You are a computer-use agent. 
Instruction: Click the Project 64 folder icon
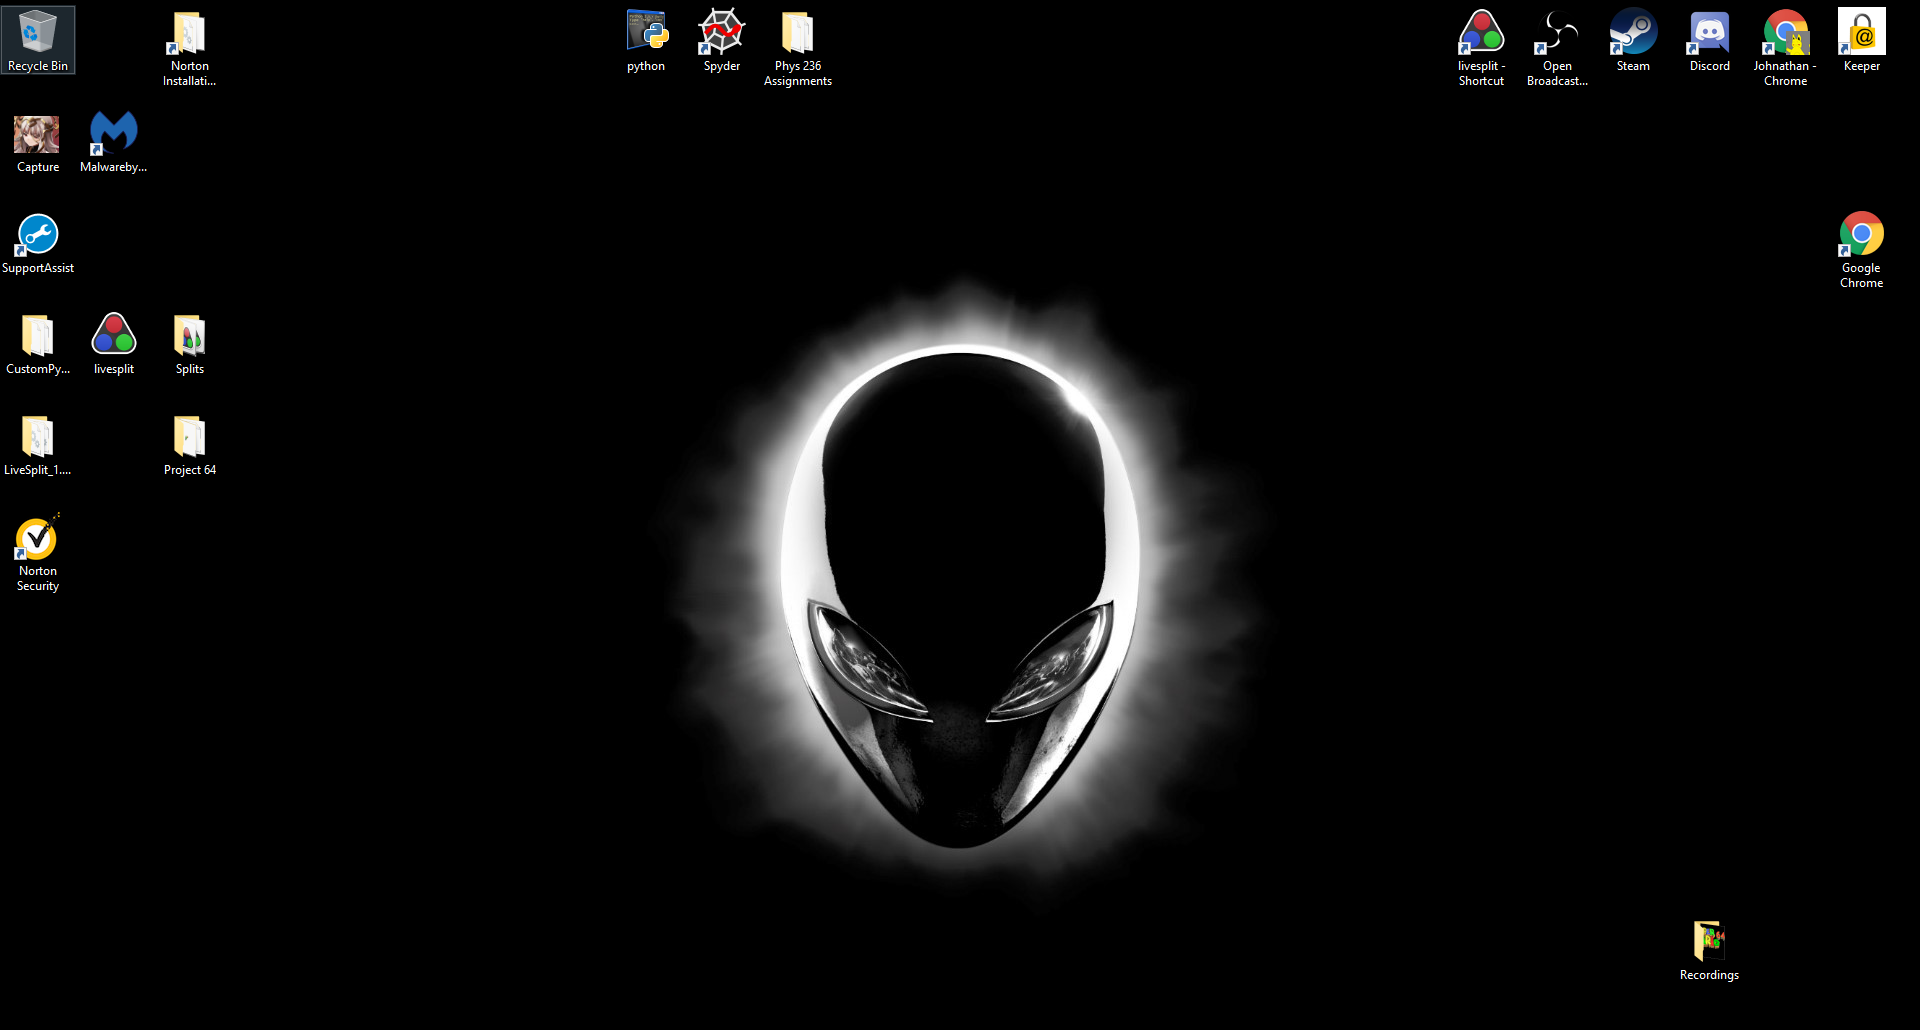click(190, 445)
